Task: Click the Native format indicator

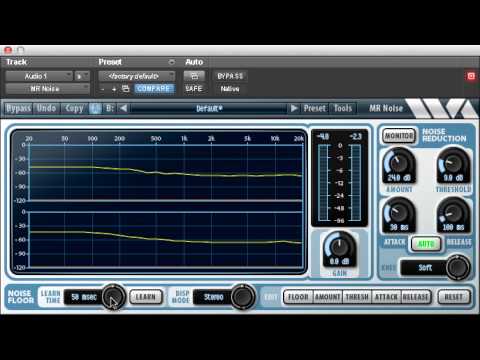Action: pyautogui.click(x=230, y=89)
